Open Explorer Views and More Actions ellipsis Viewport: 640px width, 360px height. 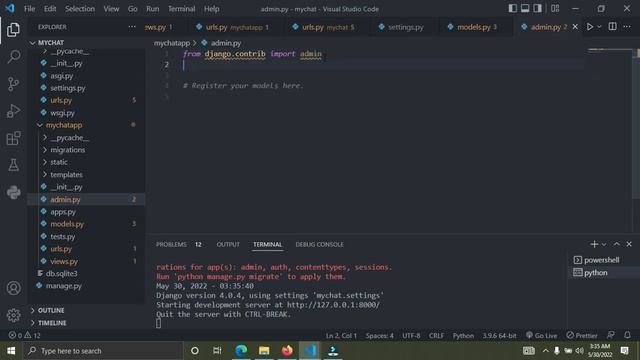tap(132, 27)
